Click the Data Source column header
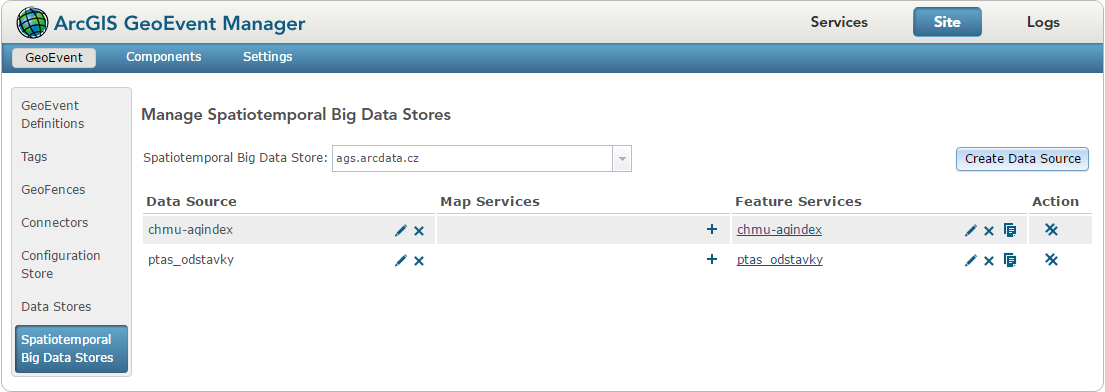 click(192, 202)
